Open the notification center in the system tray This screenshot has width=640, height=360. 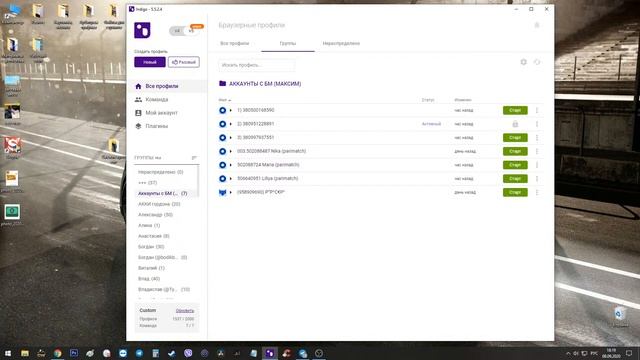629,353
